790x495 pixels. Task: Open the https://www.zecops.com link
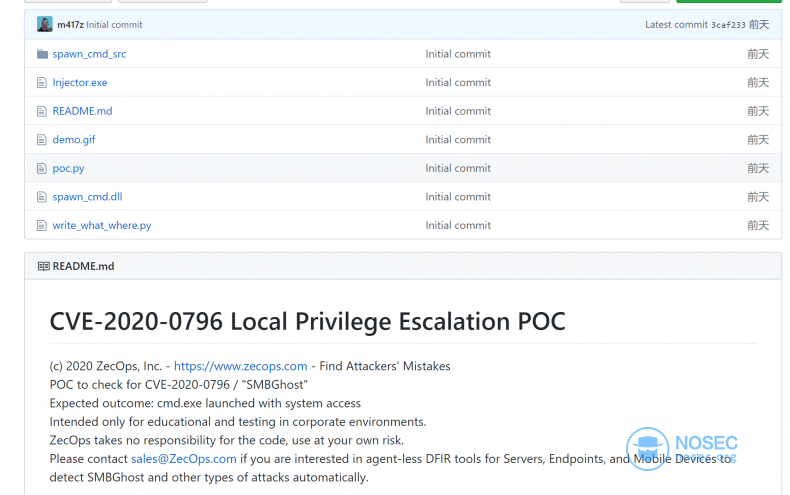(x=240, y=366)
